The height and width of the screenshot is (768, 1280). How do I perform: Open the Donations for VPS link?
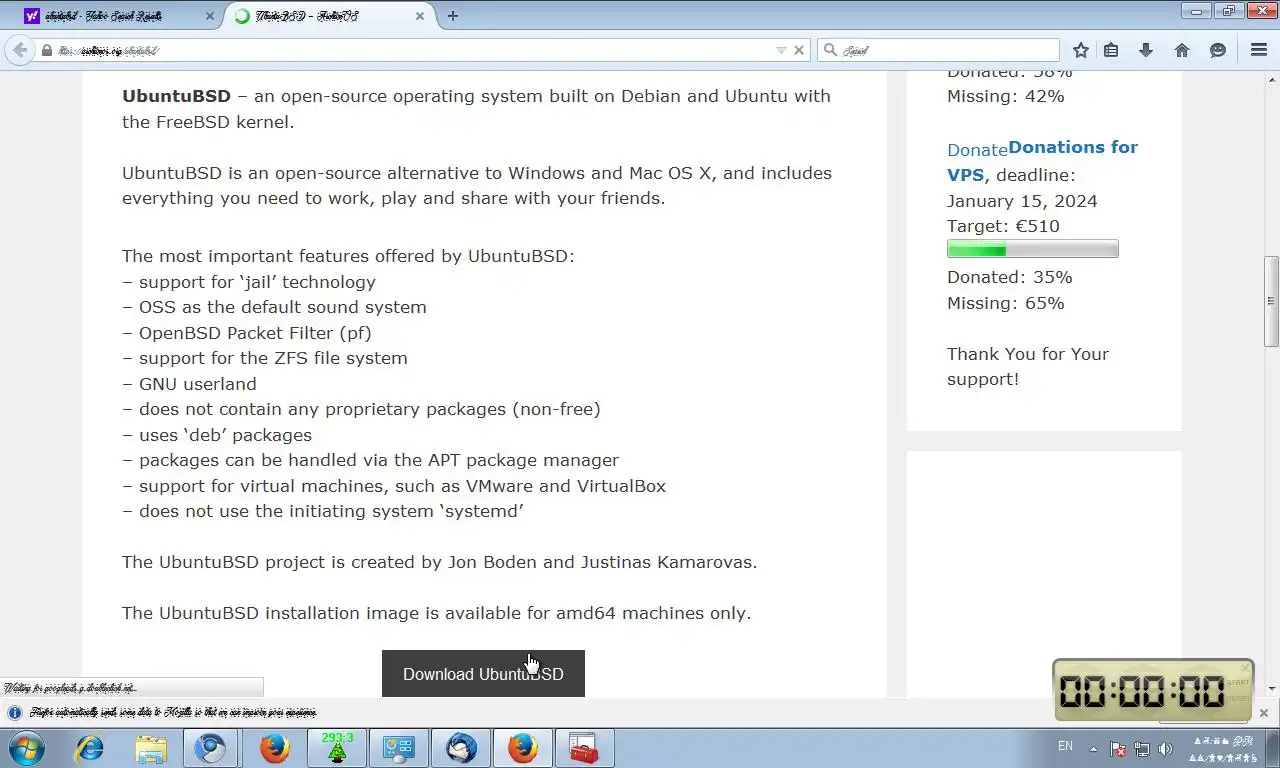tap(1042, 160)
